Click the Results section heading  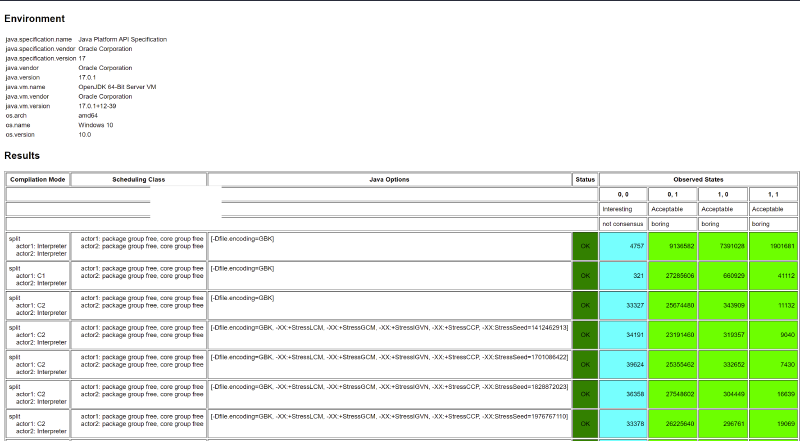pyautogui.click(x=22, y=156)
